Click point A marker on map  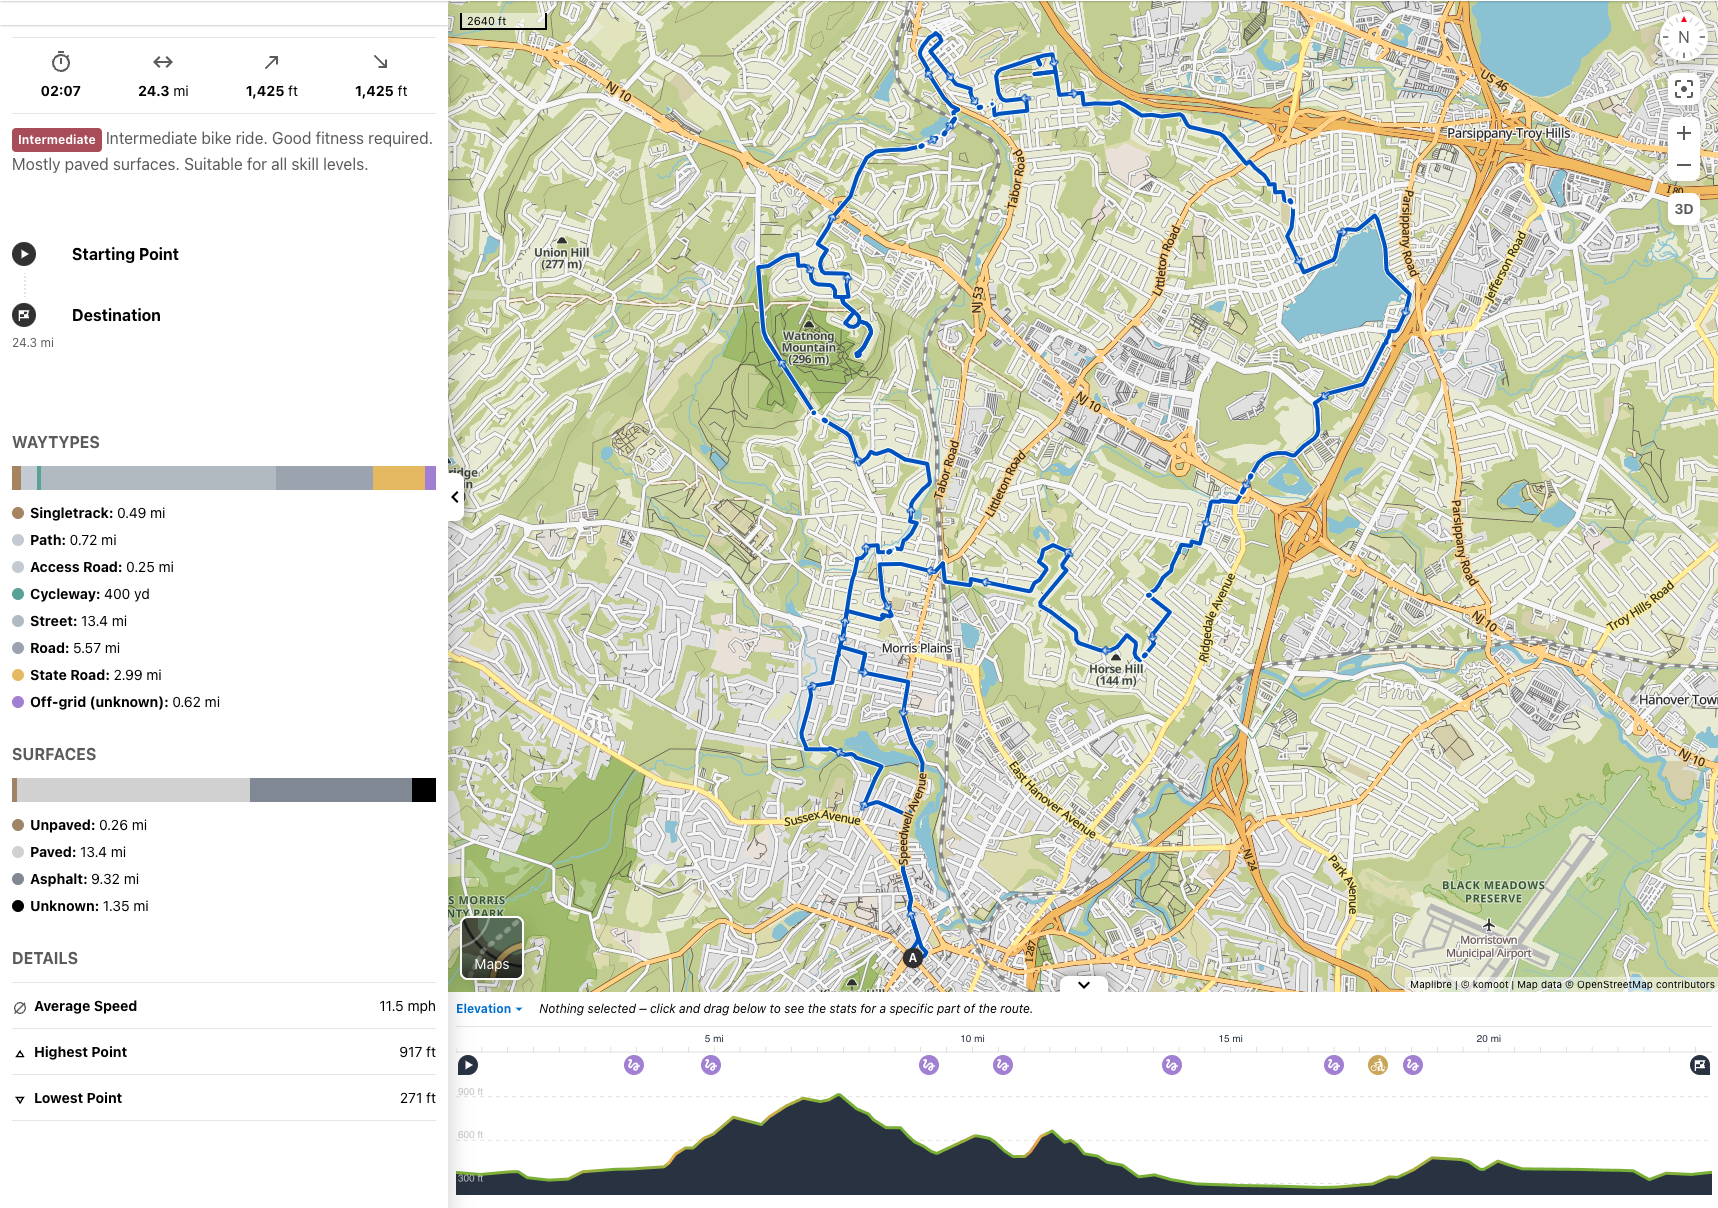[912, 958]
